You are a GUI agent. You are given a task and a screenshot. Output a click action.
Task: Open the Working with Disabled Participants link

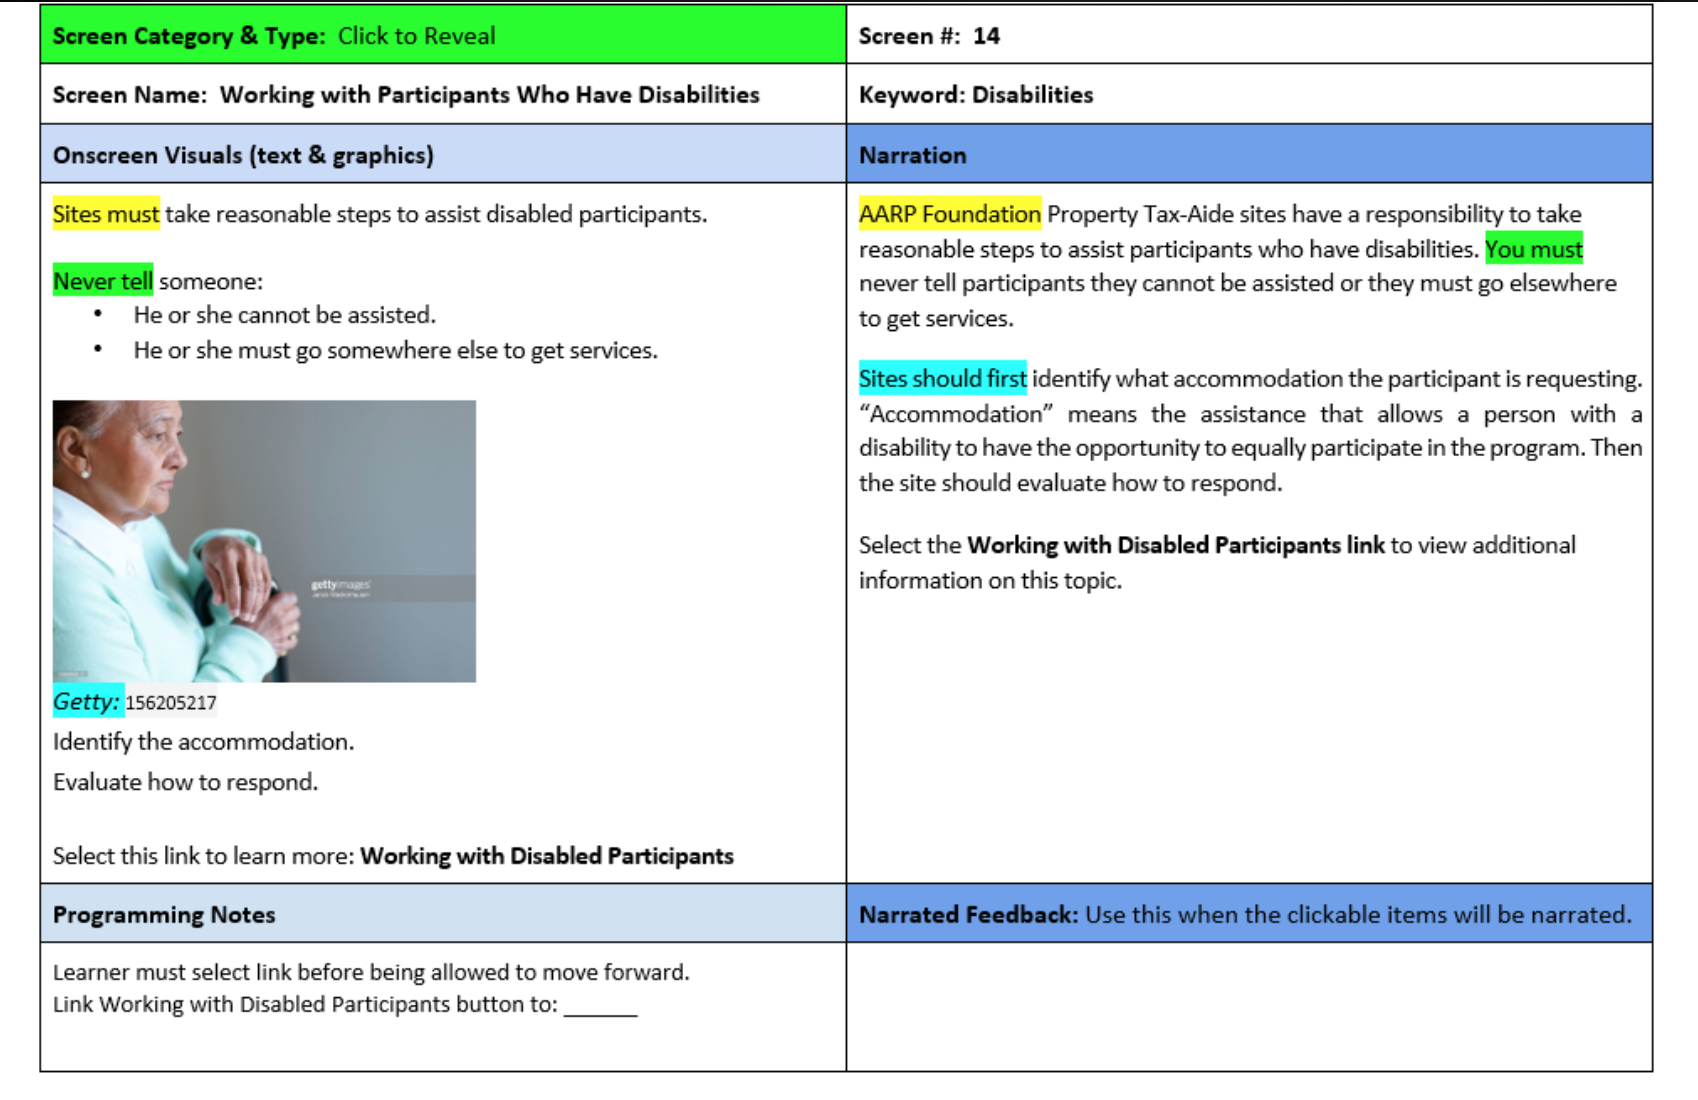click(546, 856)
